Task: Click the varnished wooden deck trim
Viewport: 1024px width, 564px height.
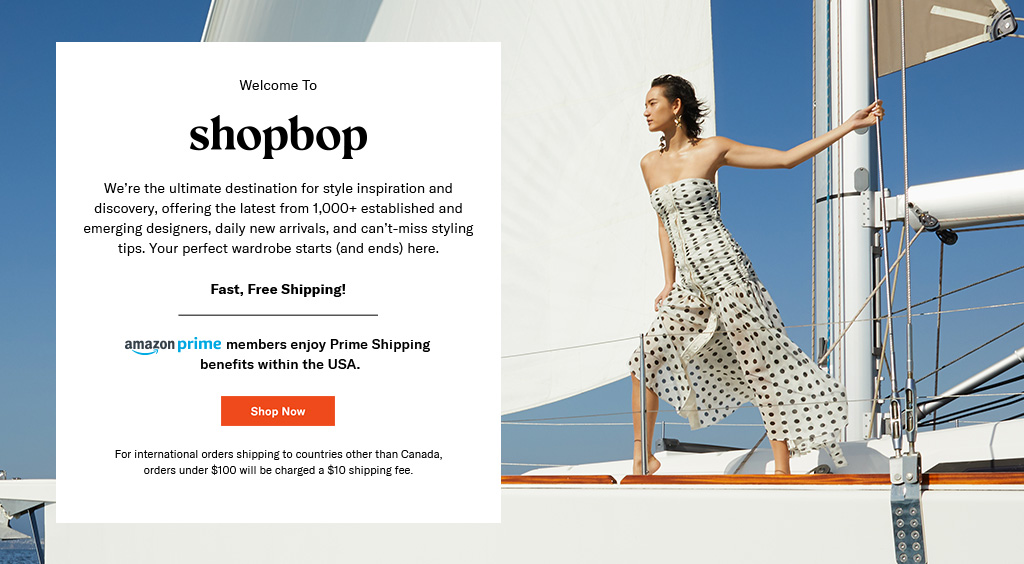Action: pos(758,480)
